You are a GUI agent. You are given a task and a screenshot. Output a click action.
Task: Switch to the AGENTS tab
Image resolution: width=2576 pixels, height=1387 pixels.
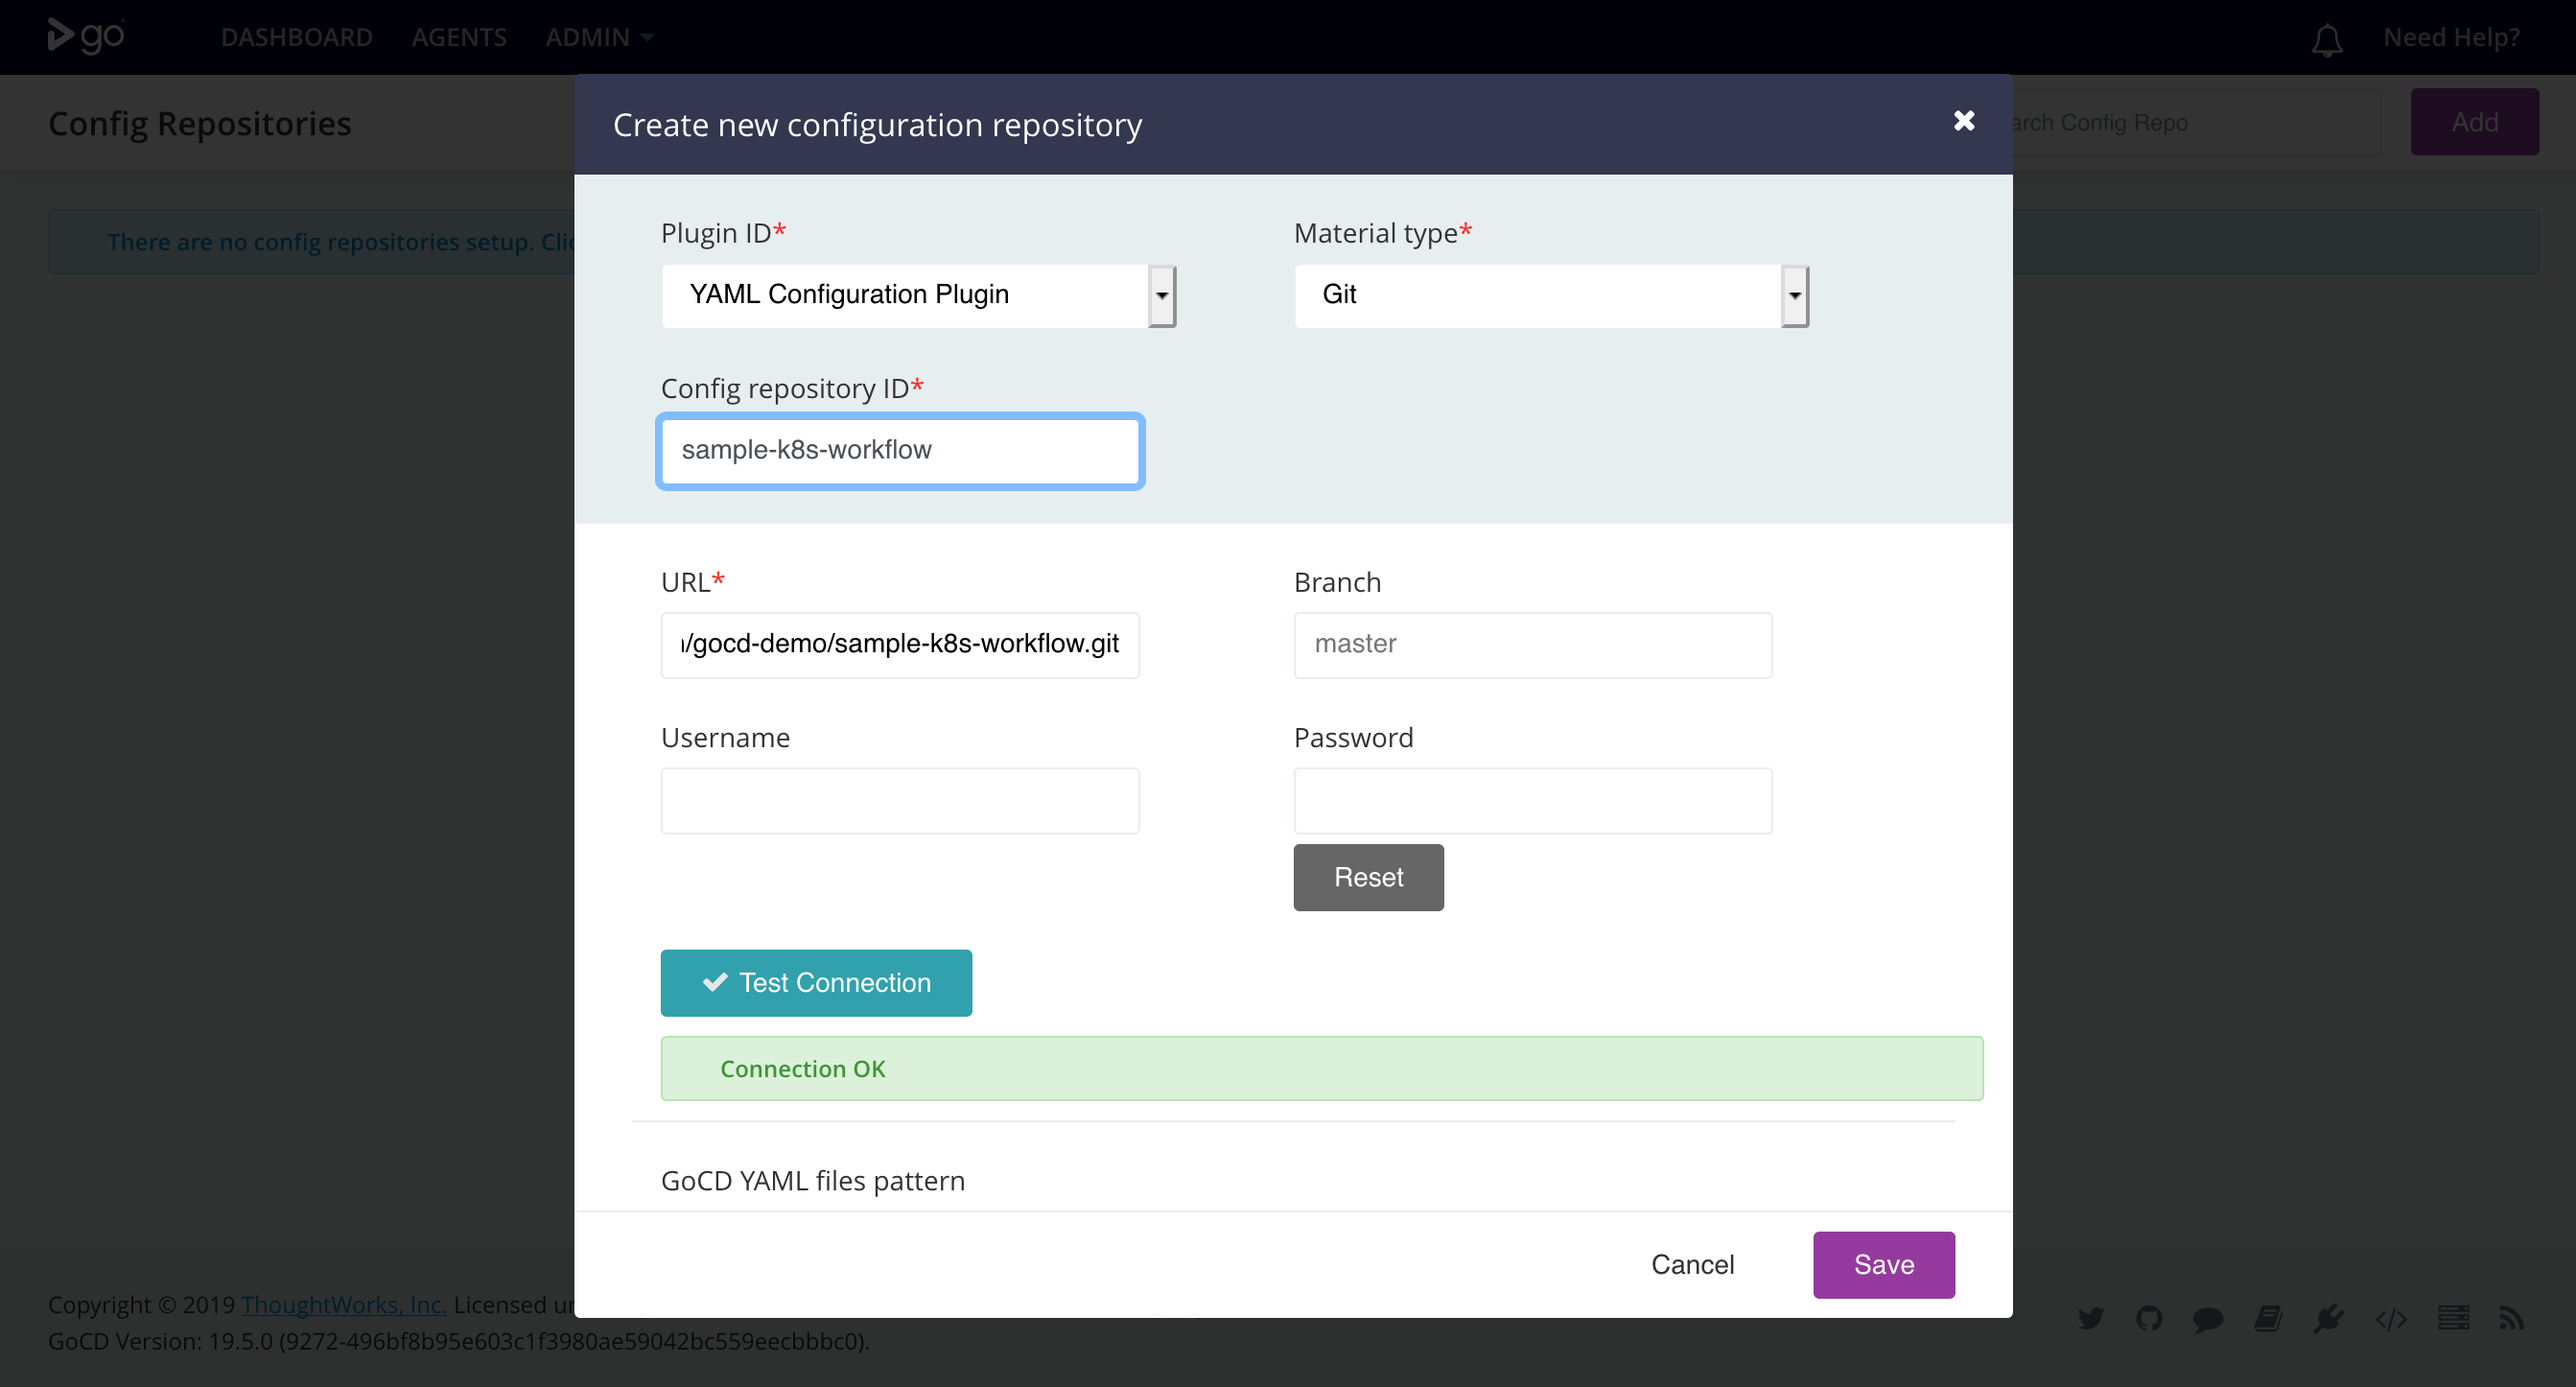459,37
